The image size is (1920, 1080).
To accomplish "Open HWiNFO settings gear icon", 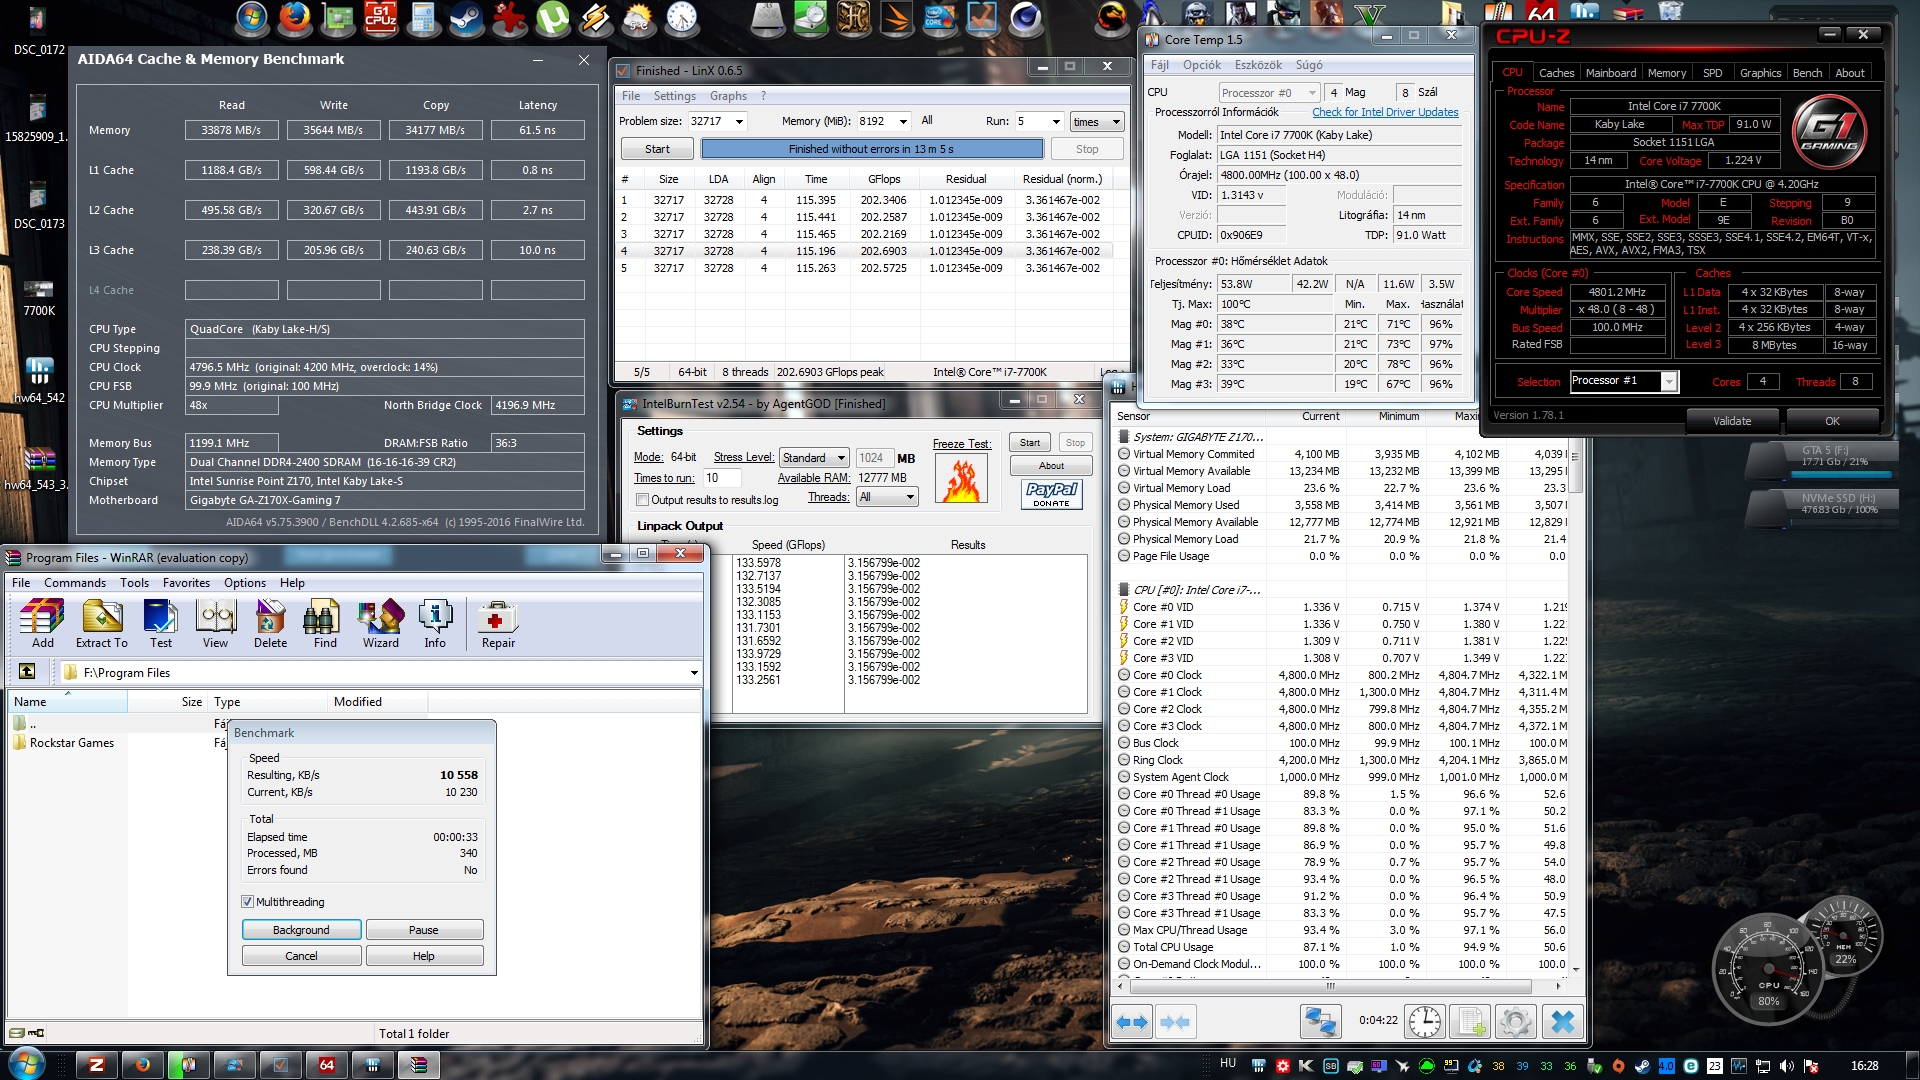I will coord(1515,1022).
